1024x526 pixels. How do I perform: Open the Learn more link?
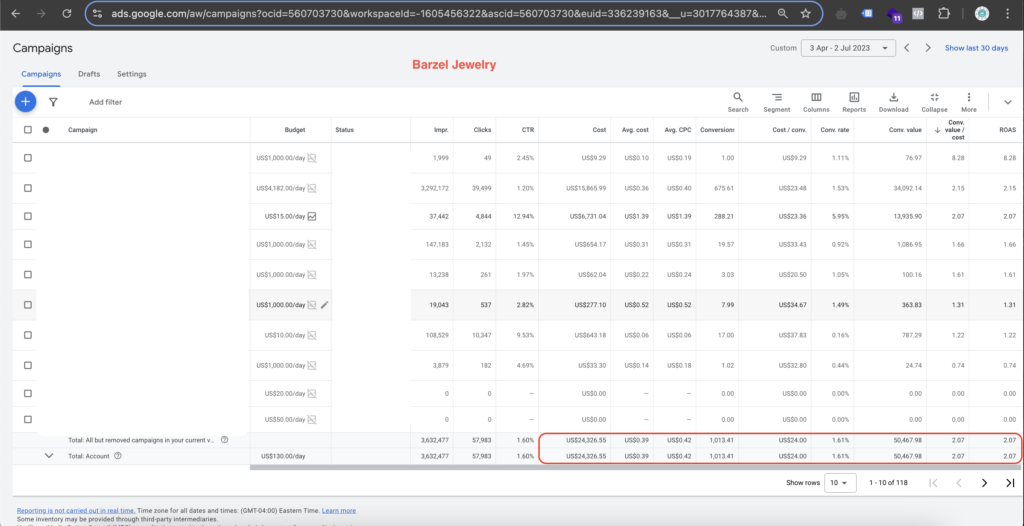pos(338,510)
